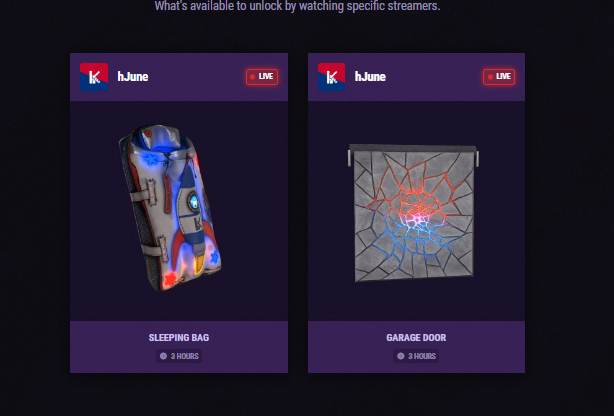Click the LIVE badge on Sleeping Bag card
614x416 pixels.
262,77
